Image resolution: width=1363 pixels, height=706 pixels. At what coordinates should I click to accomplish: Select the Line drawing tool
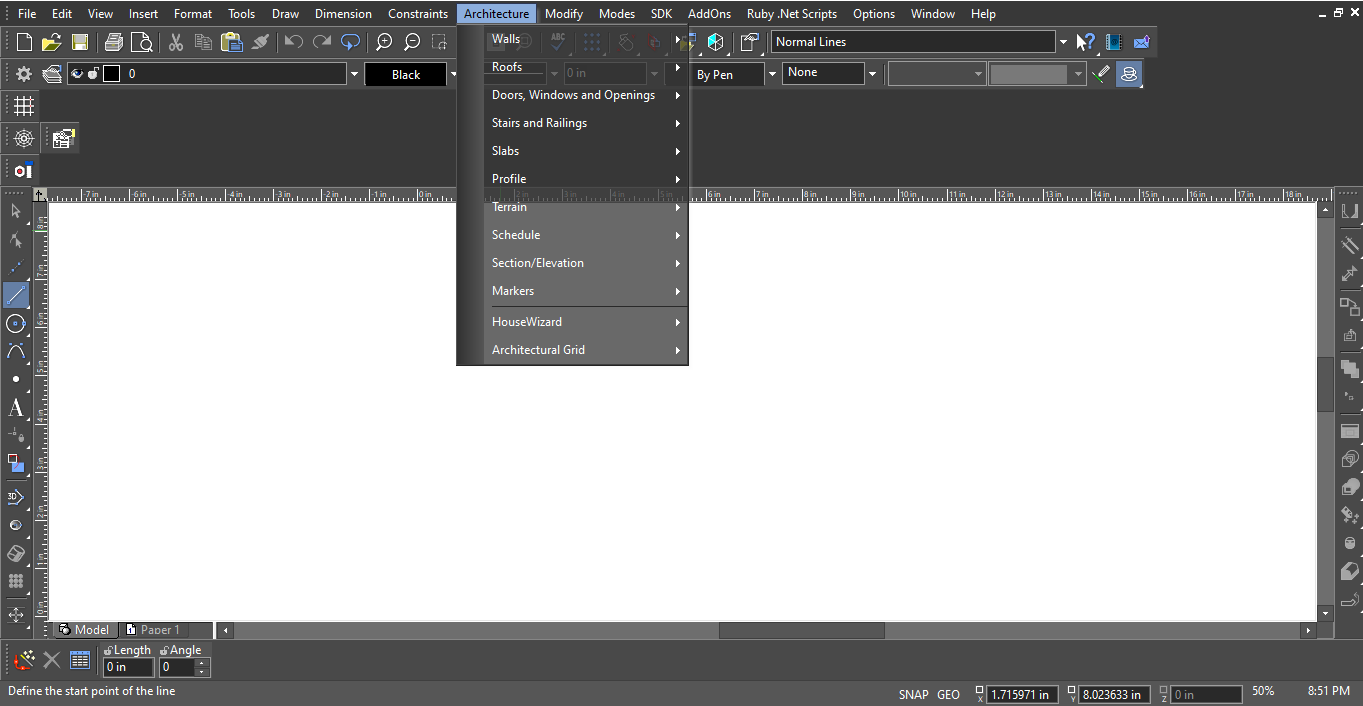point(16,295)
